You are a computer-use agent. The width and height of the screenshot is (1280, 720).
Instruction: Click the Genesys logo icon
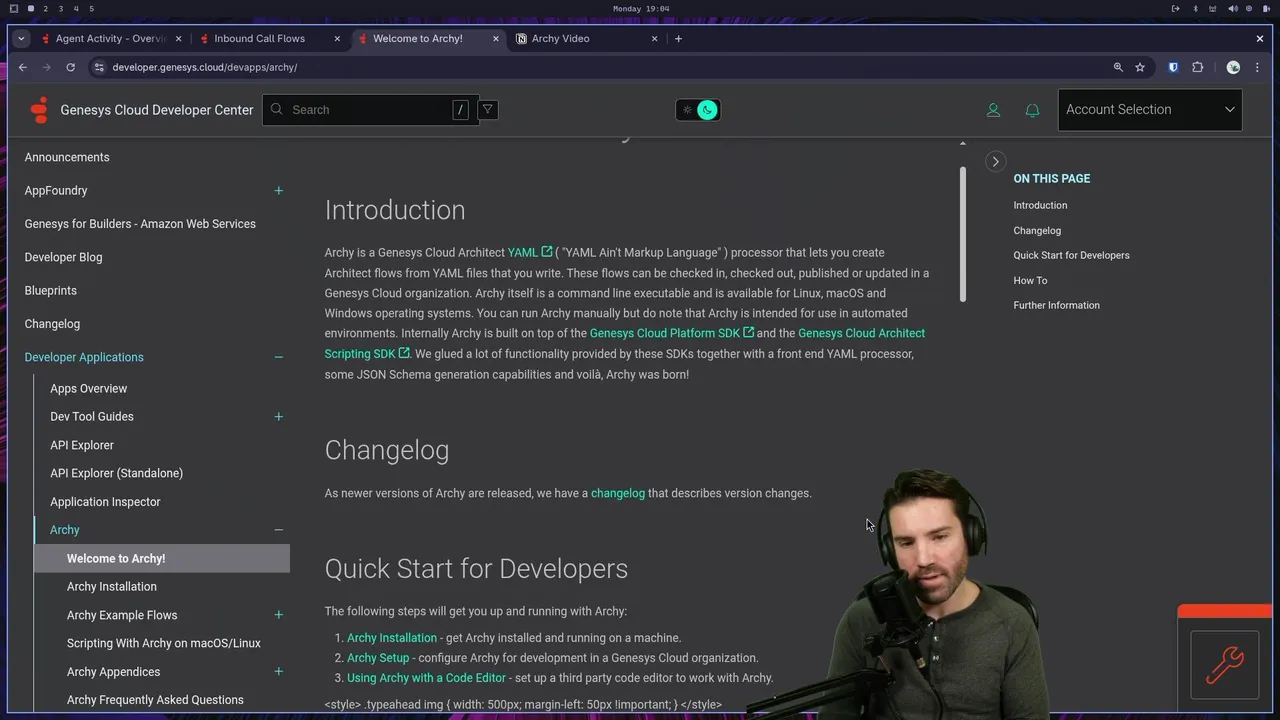[39, 110]
